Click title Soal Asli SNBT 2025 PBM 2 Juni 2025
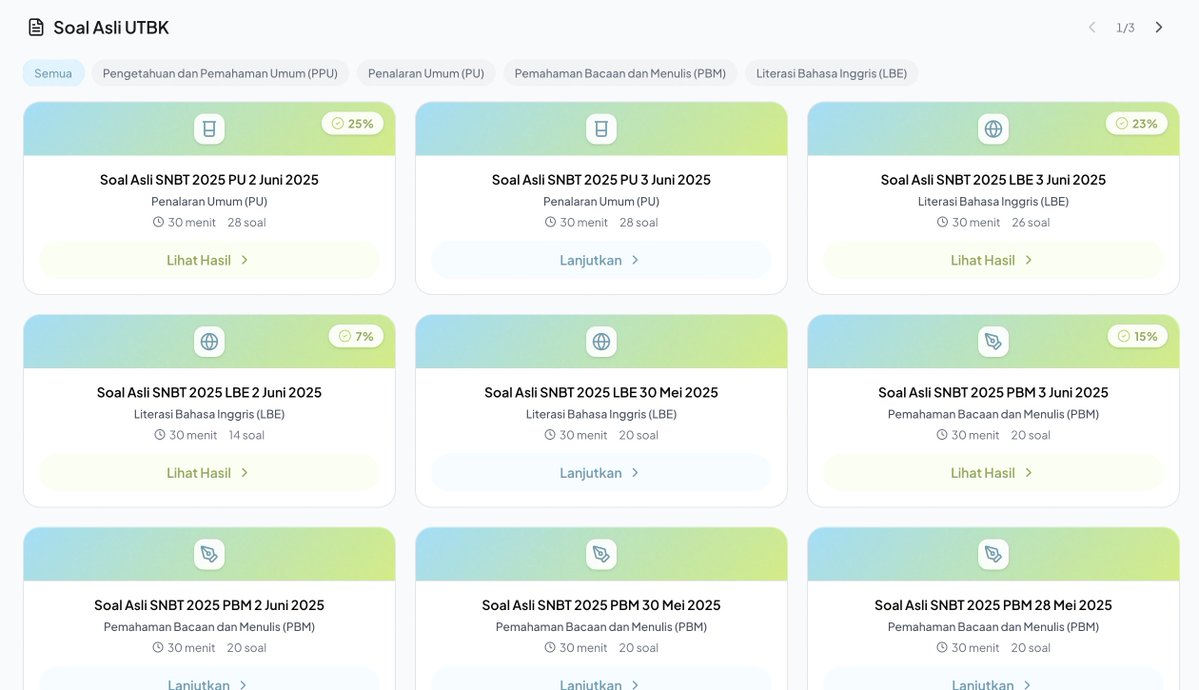Screen dimensions: 1199x690 [209, 605]
